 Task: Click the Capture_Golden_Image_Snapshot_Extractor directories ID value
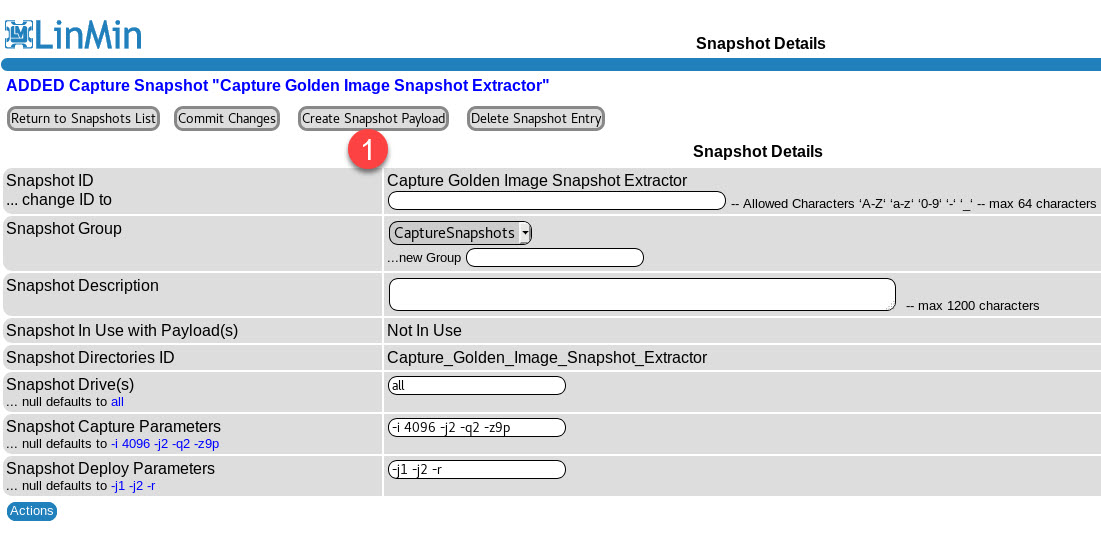pyautogui.click(x=547, y=358)
